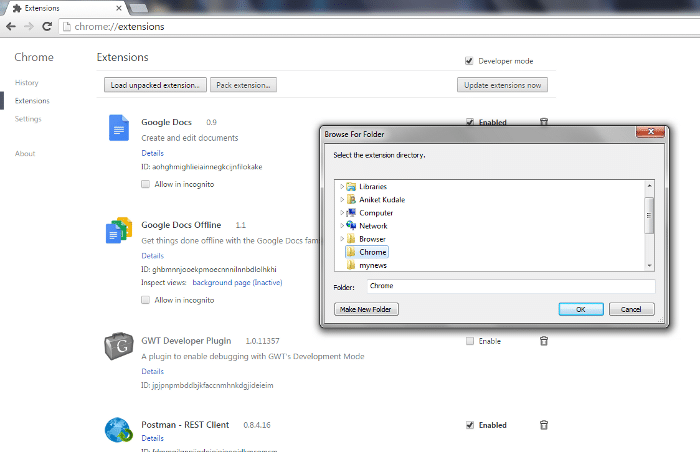Click Update extensions now button
This screenshot has width=700, height=452.
pos(502,85)
